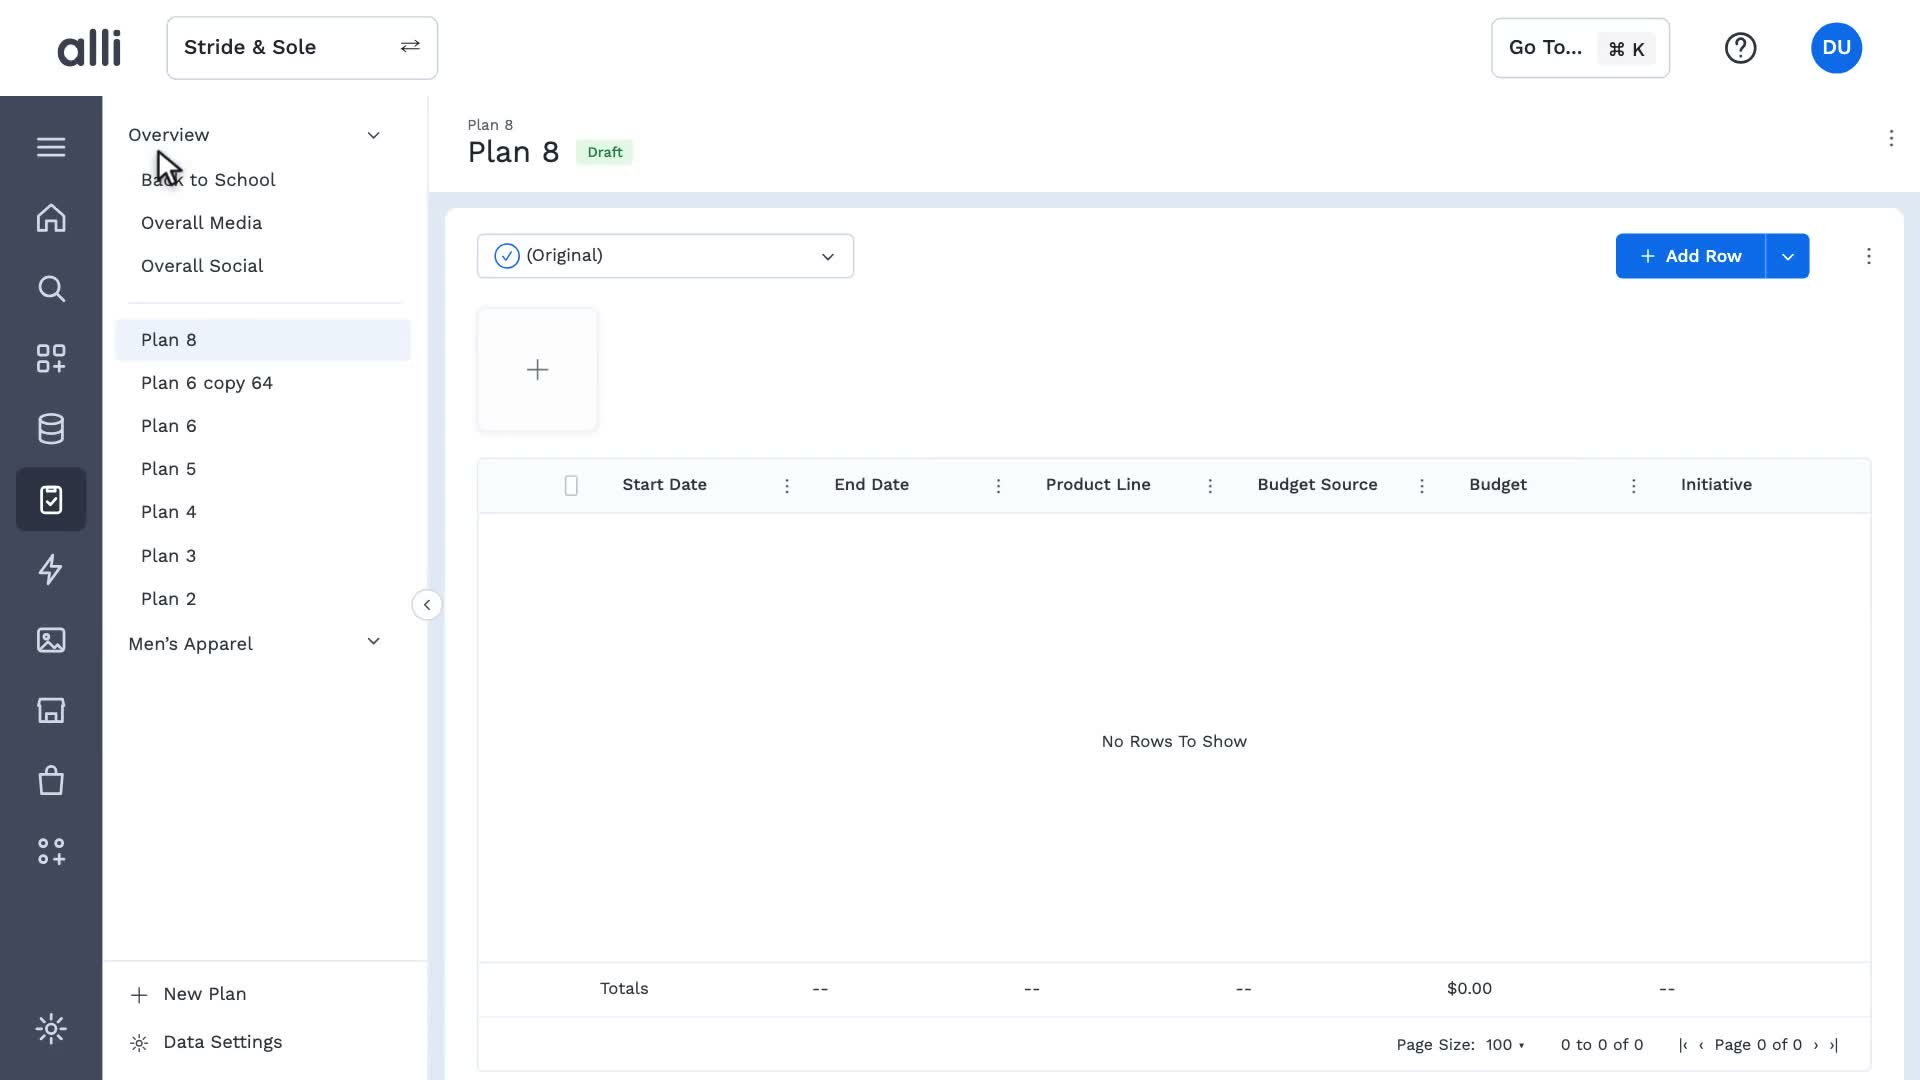The image size is (1920, 1080).
Task: Open the Start Date column menu
Action: coord(787,486)
